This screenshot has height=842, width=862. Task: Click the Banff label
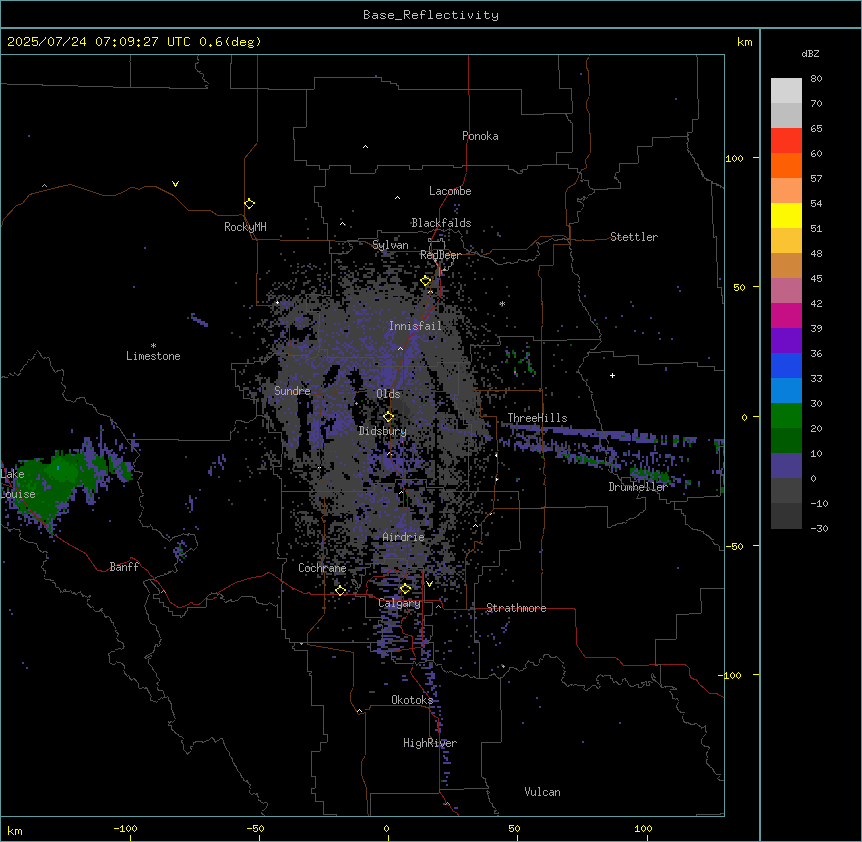point(124,567)
